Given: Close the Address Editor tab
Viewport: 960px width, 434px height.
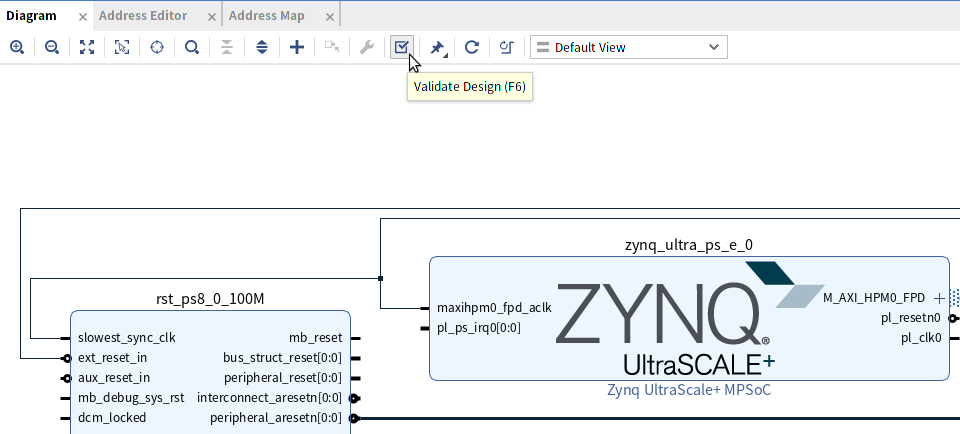Looking at the screenshot, I should pyautogui.click(x=212, y=17).
